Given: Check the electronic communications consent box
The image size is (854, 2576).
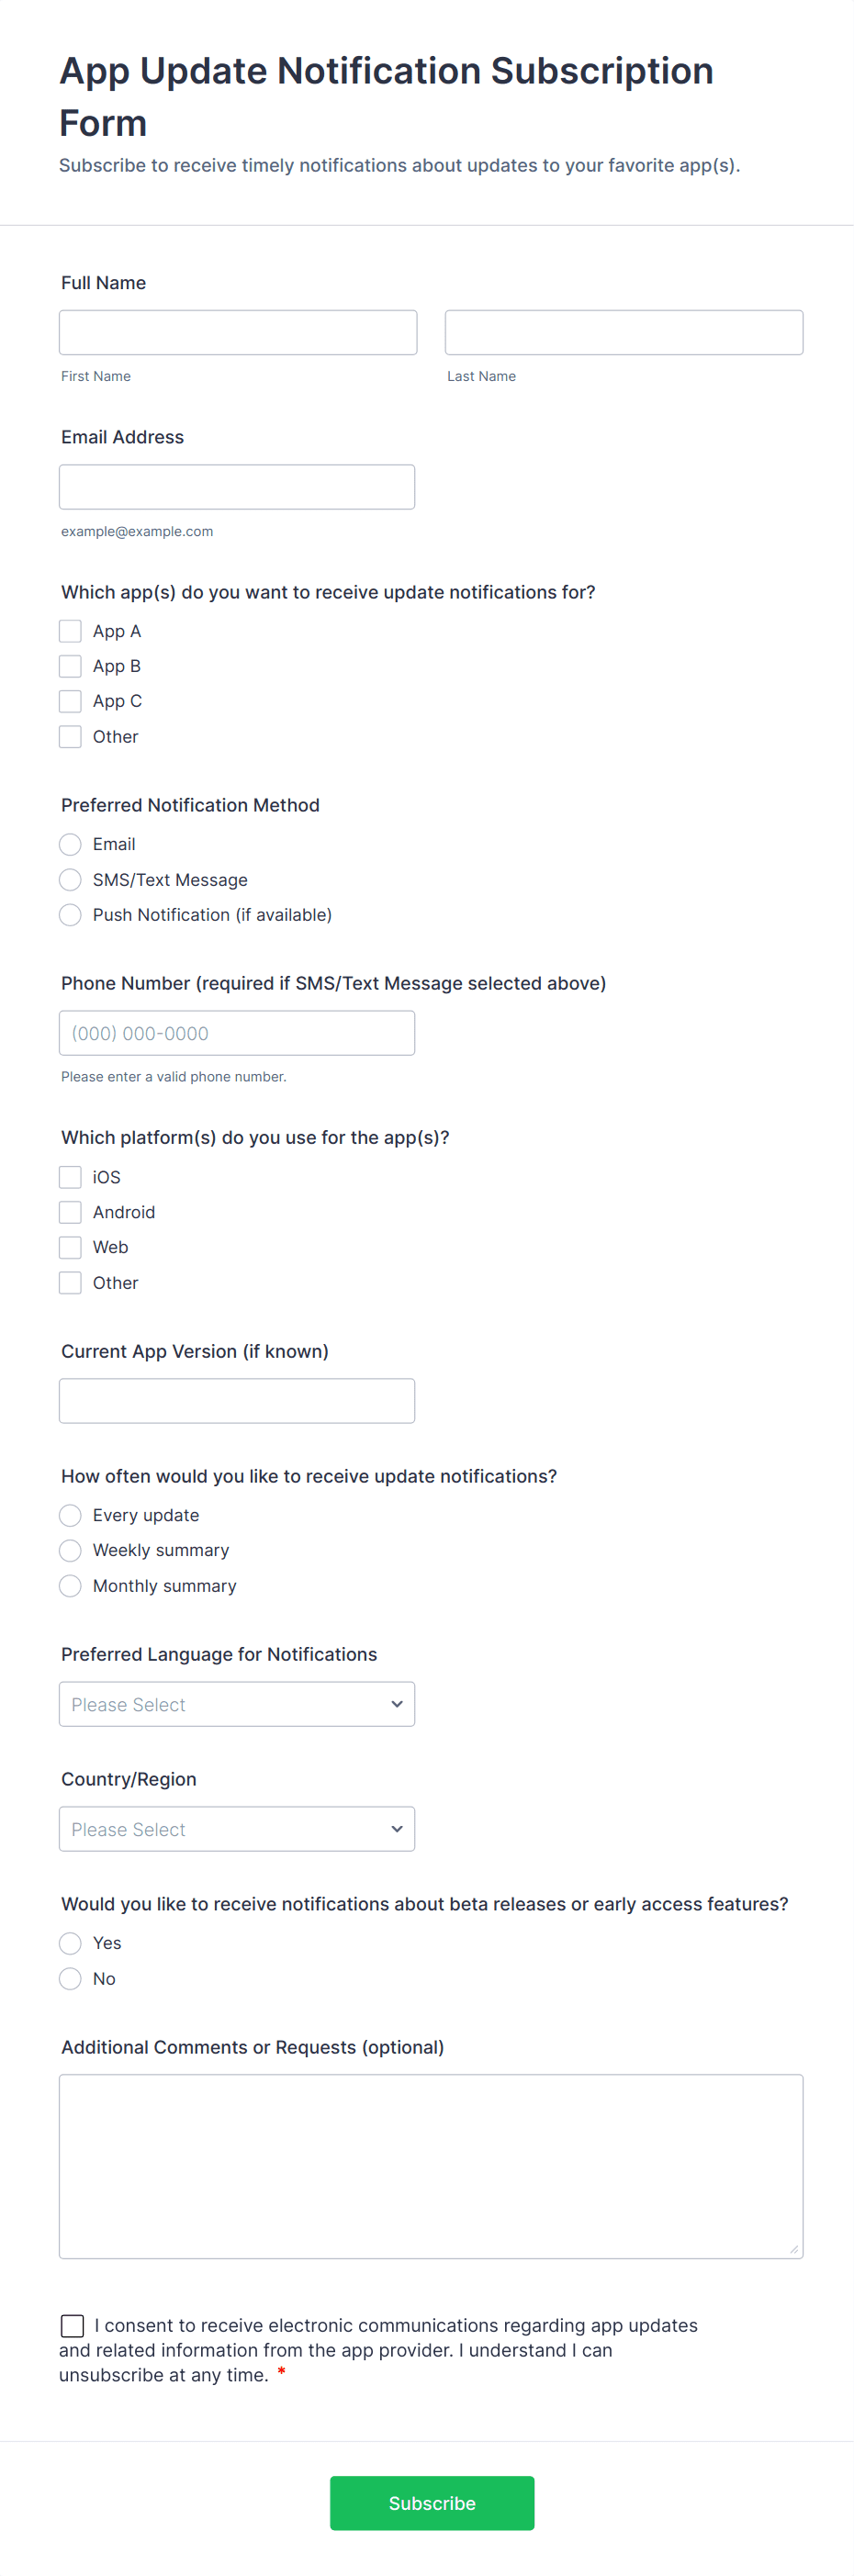Looking at the screenshot, I should [x=72, y=2325].
